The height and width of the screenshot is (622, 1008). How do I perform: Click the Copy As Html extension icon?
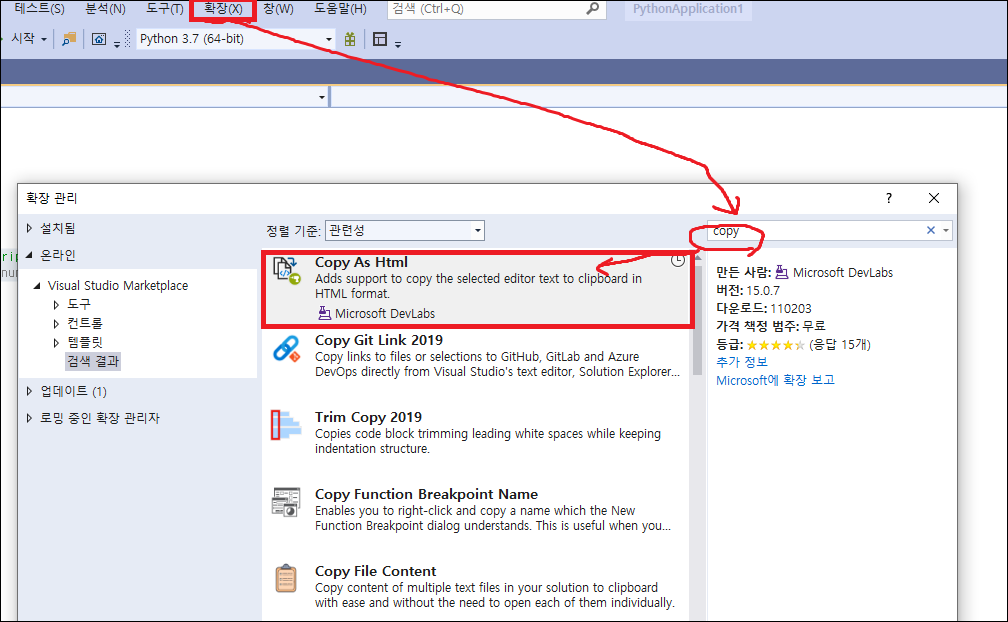tap(286, 271)
